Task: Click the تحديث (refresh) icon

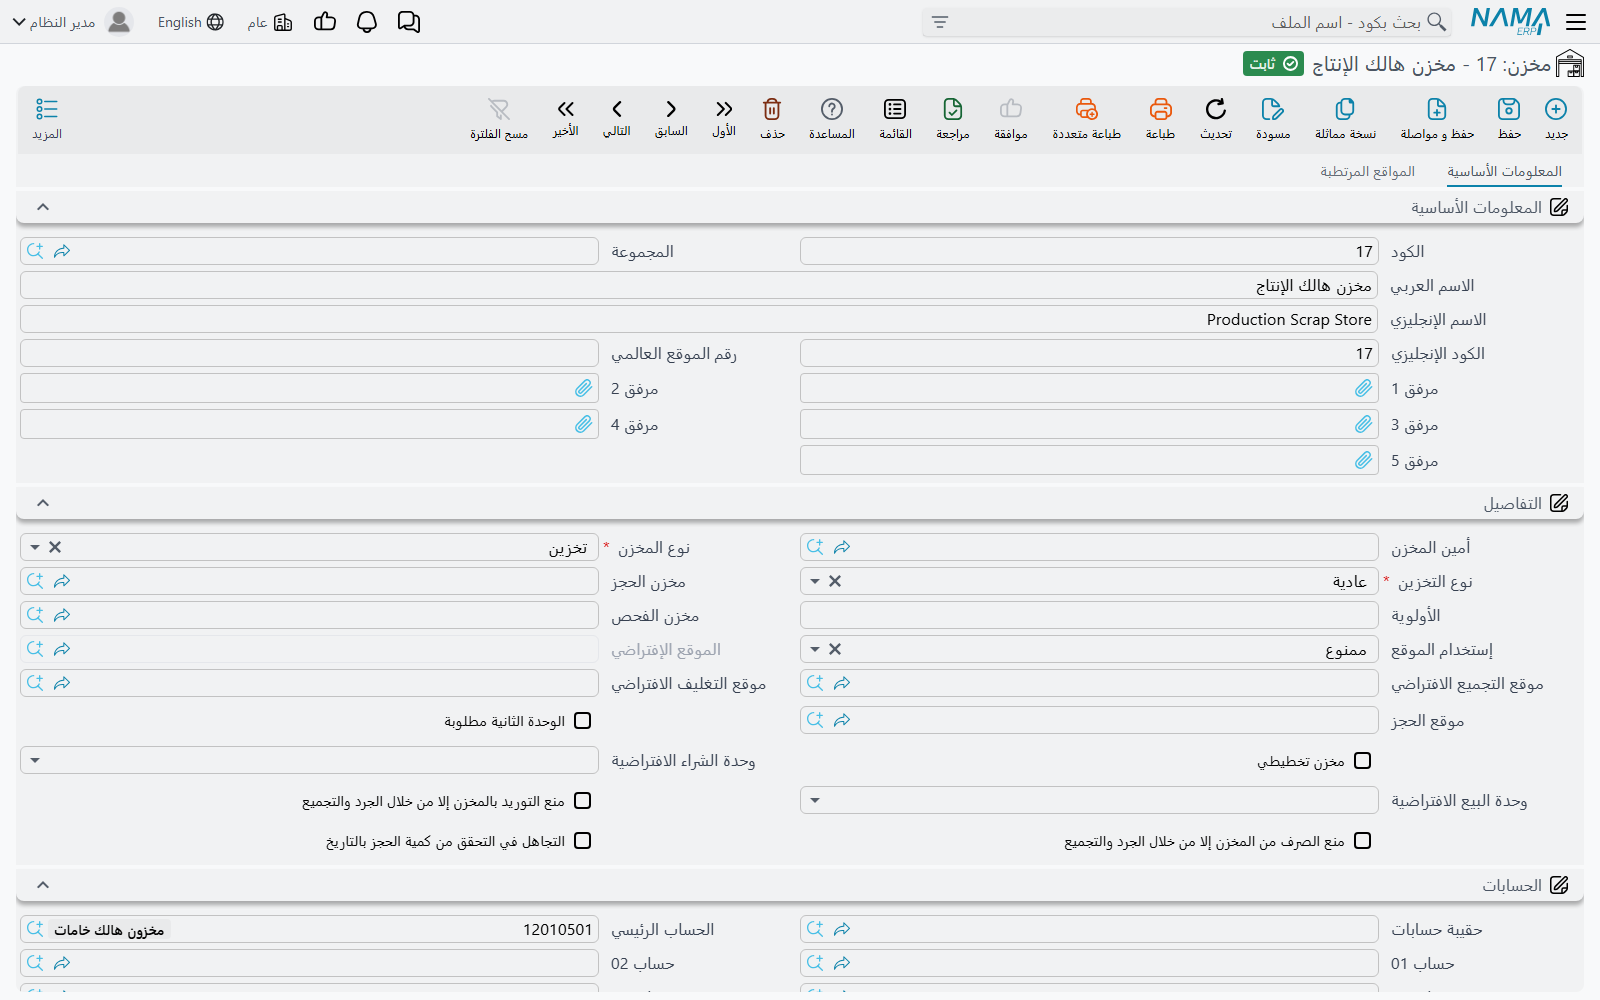Action: (x=1216, y=109)
